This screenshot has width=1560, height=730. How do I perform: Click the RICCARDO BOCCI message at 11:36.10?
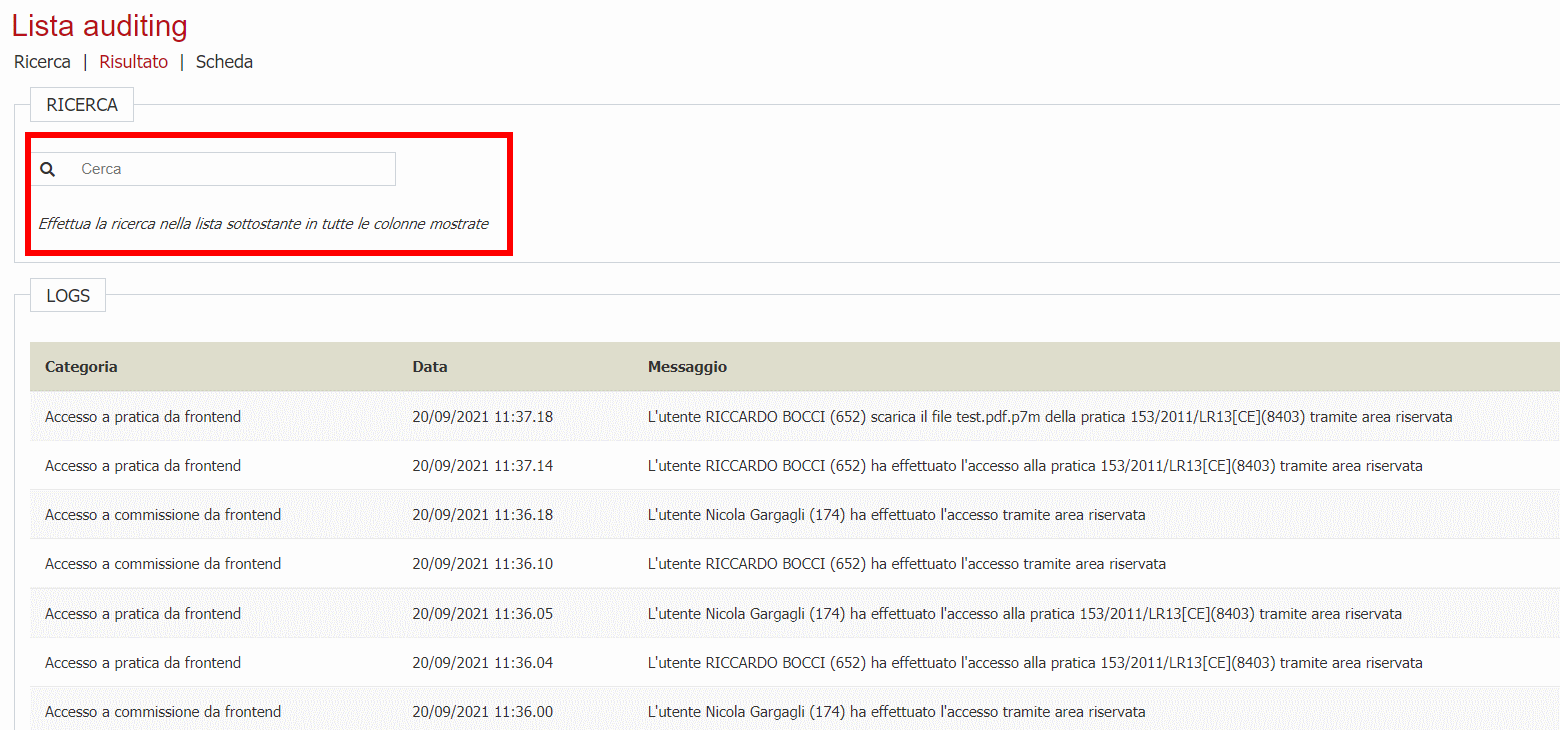(x=906, y=564)
